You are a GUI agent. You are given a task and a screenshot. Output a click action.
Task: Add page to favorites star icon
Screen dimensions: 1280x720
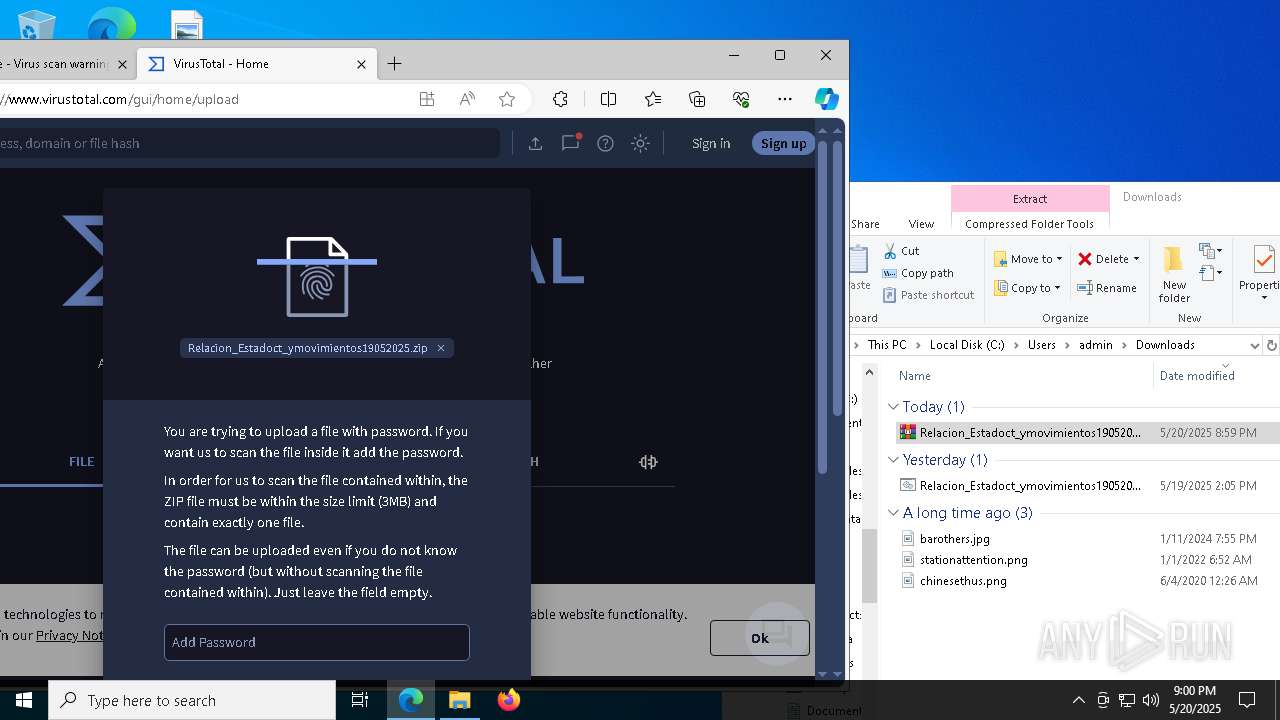pyautogui.click(x=507, y=99)
